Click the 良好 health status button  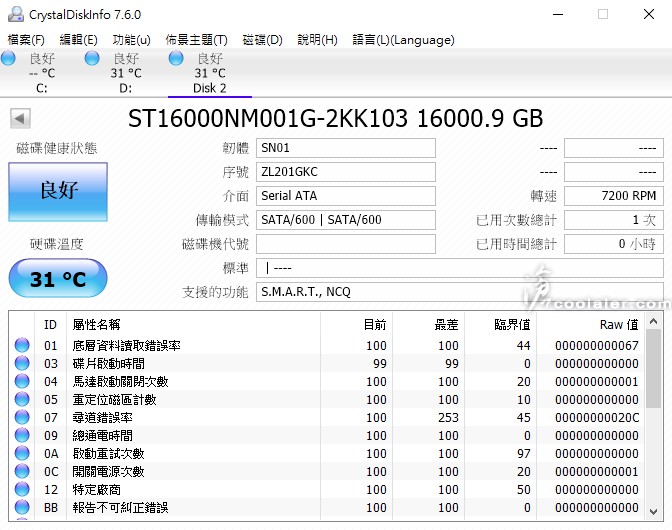[x=58, y=192]
